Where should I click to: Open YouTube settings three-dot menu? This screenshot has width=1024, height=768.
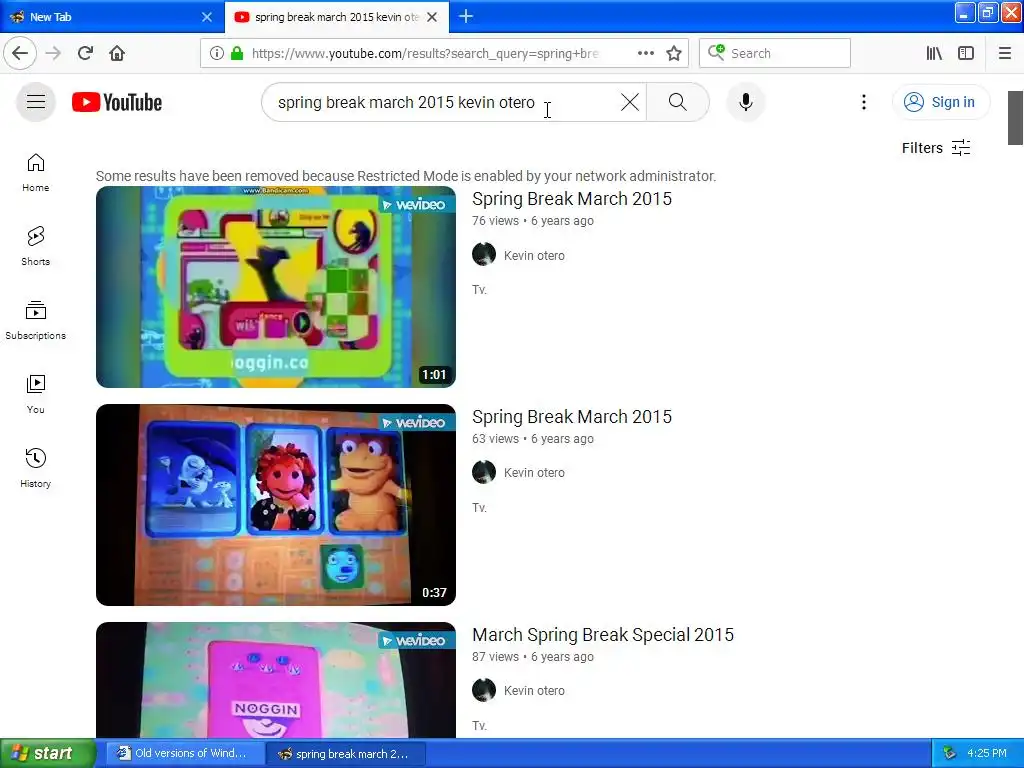(863, 102)
